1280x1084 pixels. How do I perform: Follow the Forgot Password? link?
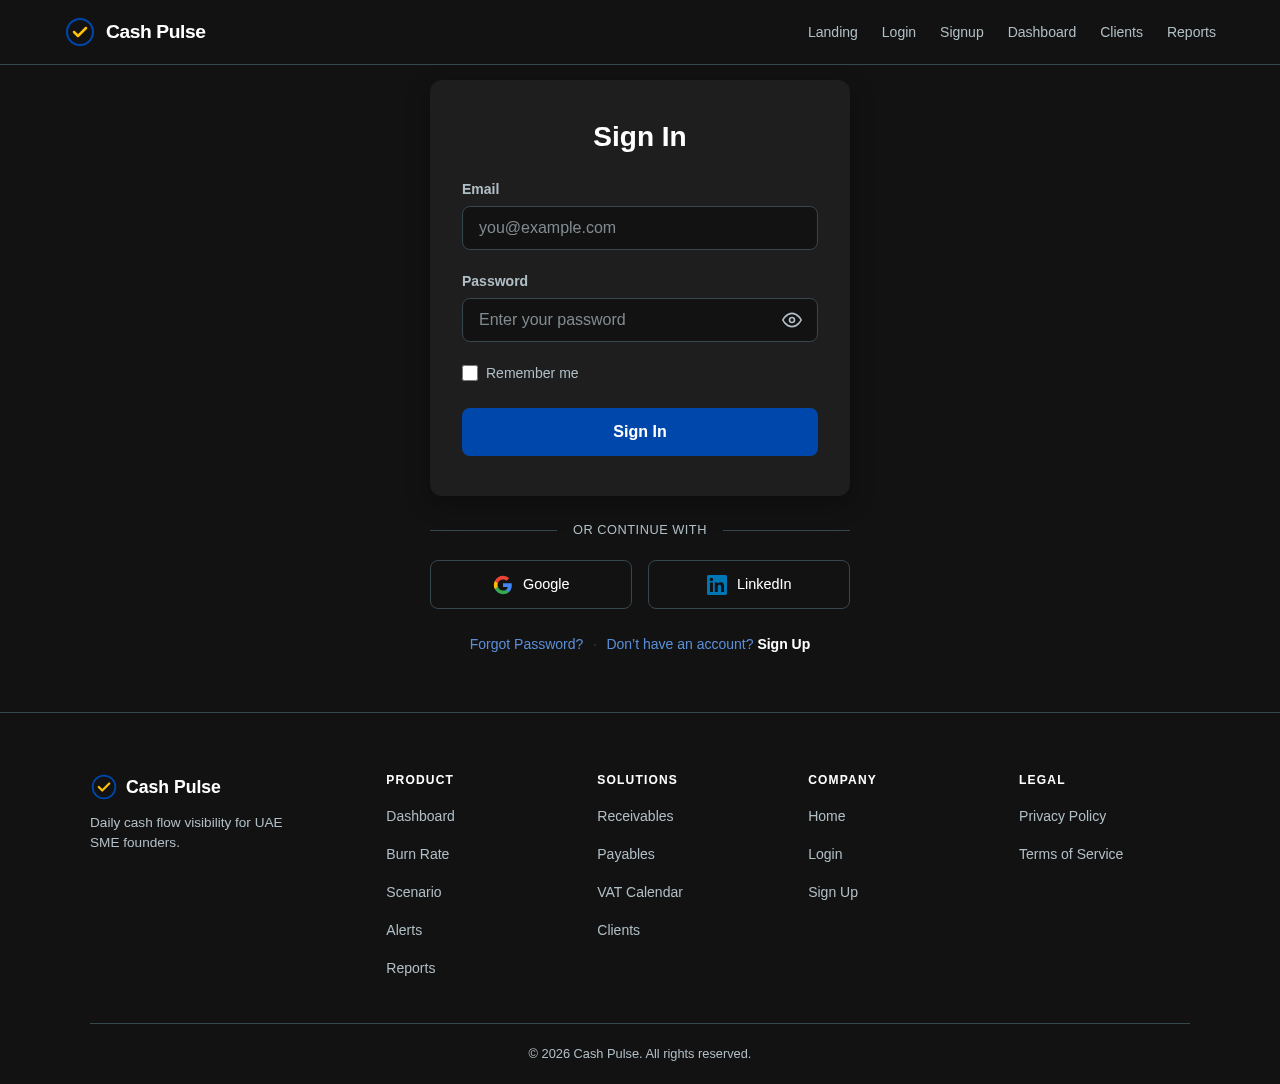(526, 644)
